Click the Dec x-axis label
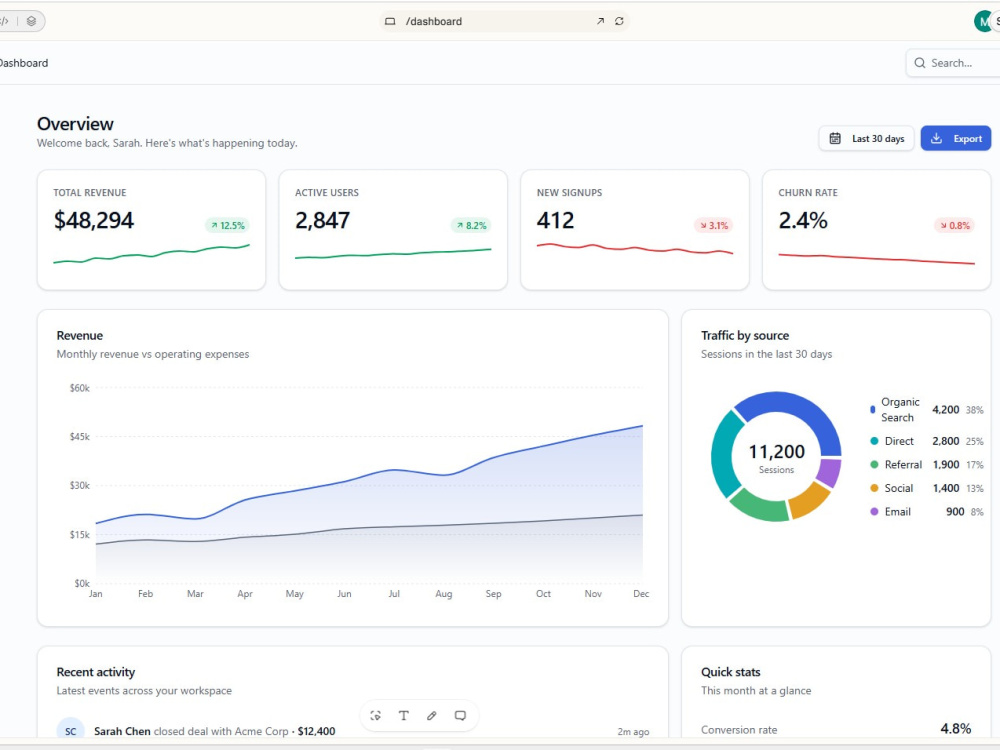Viewport: 1000px width, 750px height. (x=641, y=594)
